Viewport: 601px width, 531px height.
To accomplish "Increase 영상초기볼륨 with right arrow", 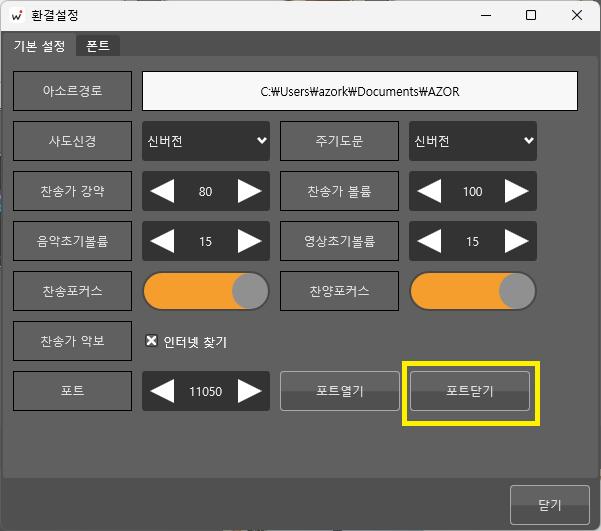I will click(516, 241).
